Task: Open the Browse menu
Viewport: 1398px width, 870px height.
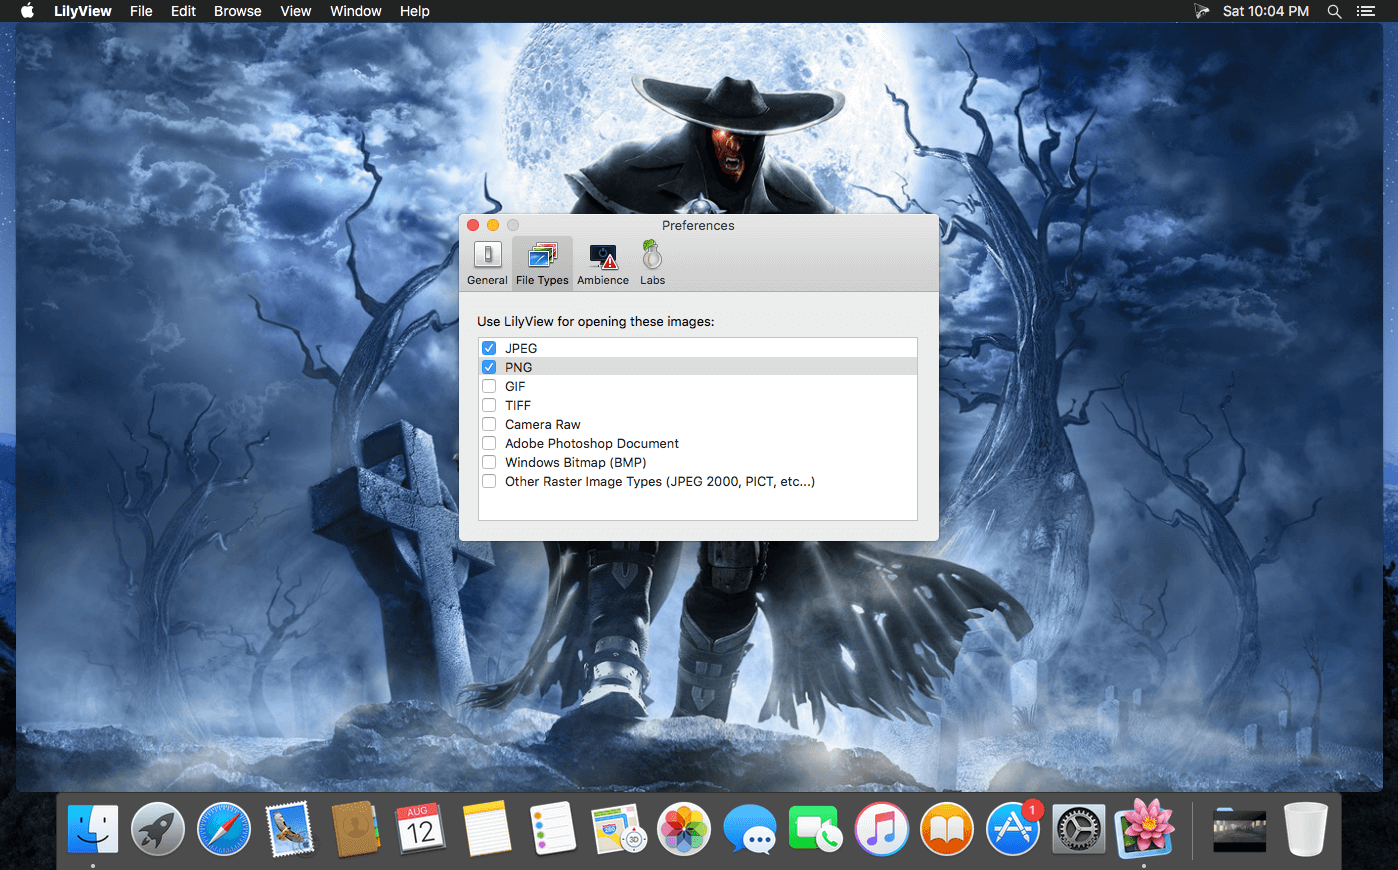Action: pos(237,11)
